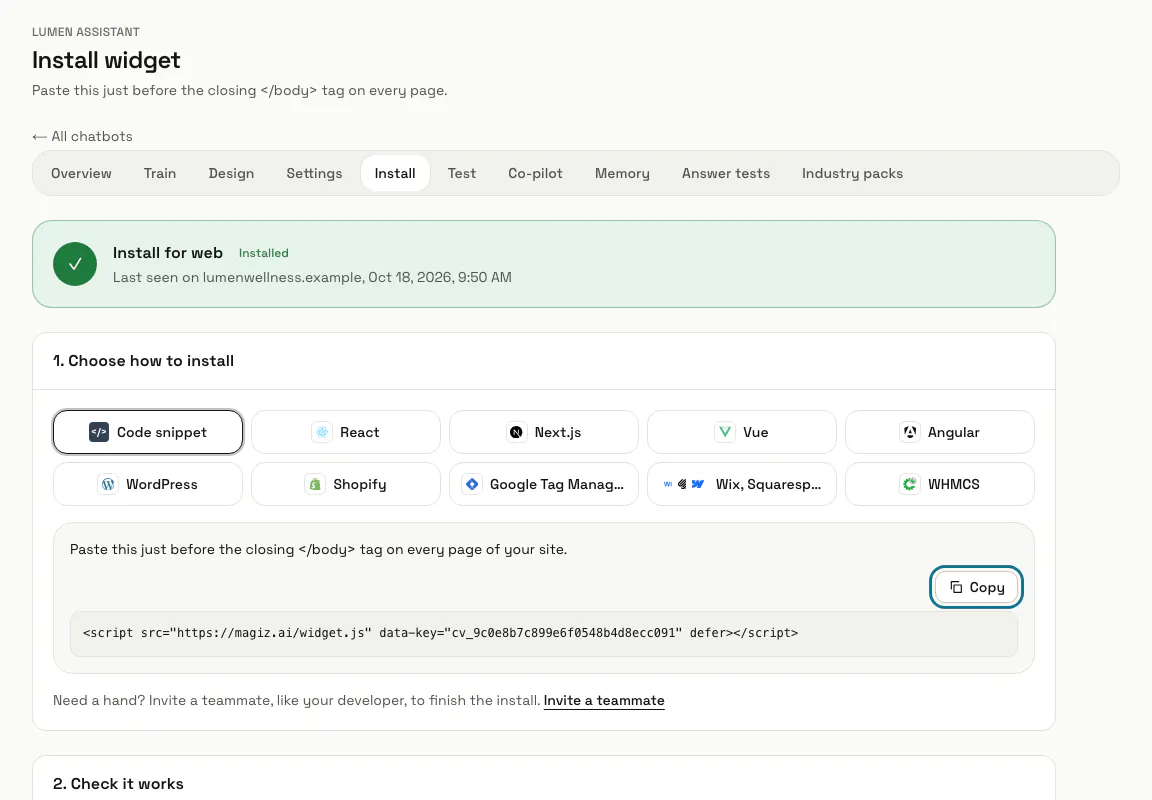Image resolution: width=1152 pixels, height=800 pixels.
Task: Click the "Install widget" page title
Action: 106,60
